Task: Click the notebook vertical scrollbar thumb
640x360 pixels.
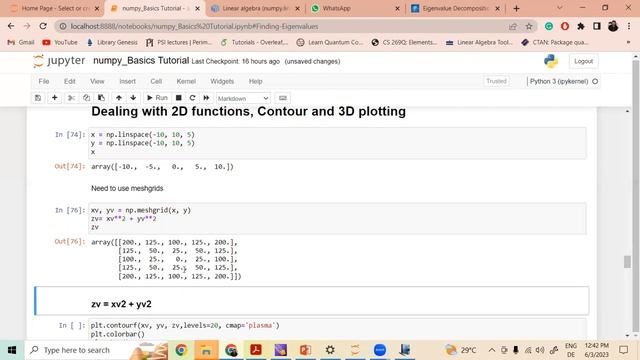Action: [x=627, y=262]
